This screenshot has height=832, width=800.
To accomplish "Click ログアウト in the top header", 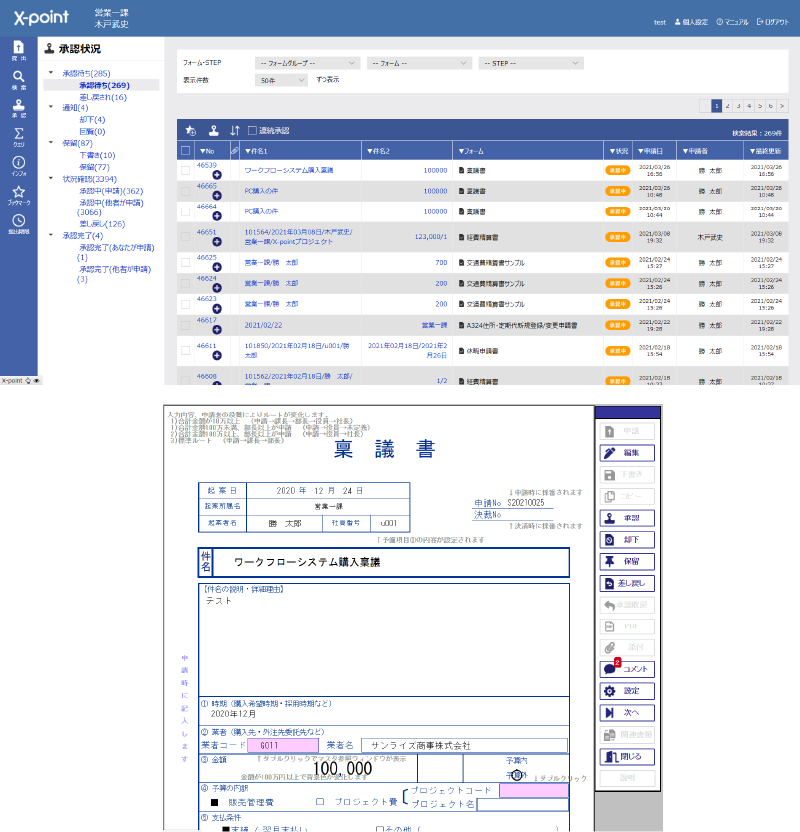I will (x=772, y=22).
